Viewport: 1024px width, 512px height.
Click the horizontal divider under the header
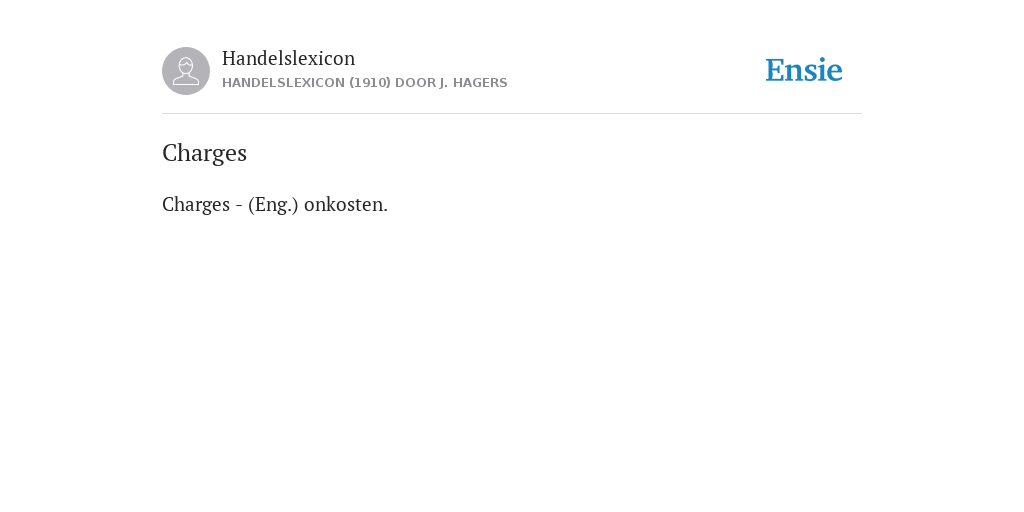(x=512, y=114)
